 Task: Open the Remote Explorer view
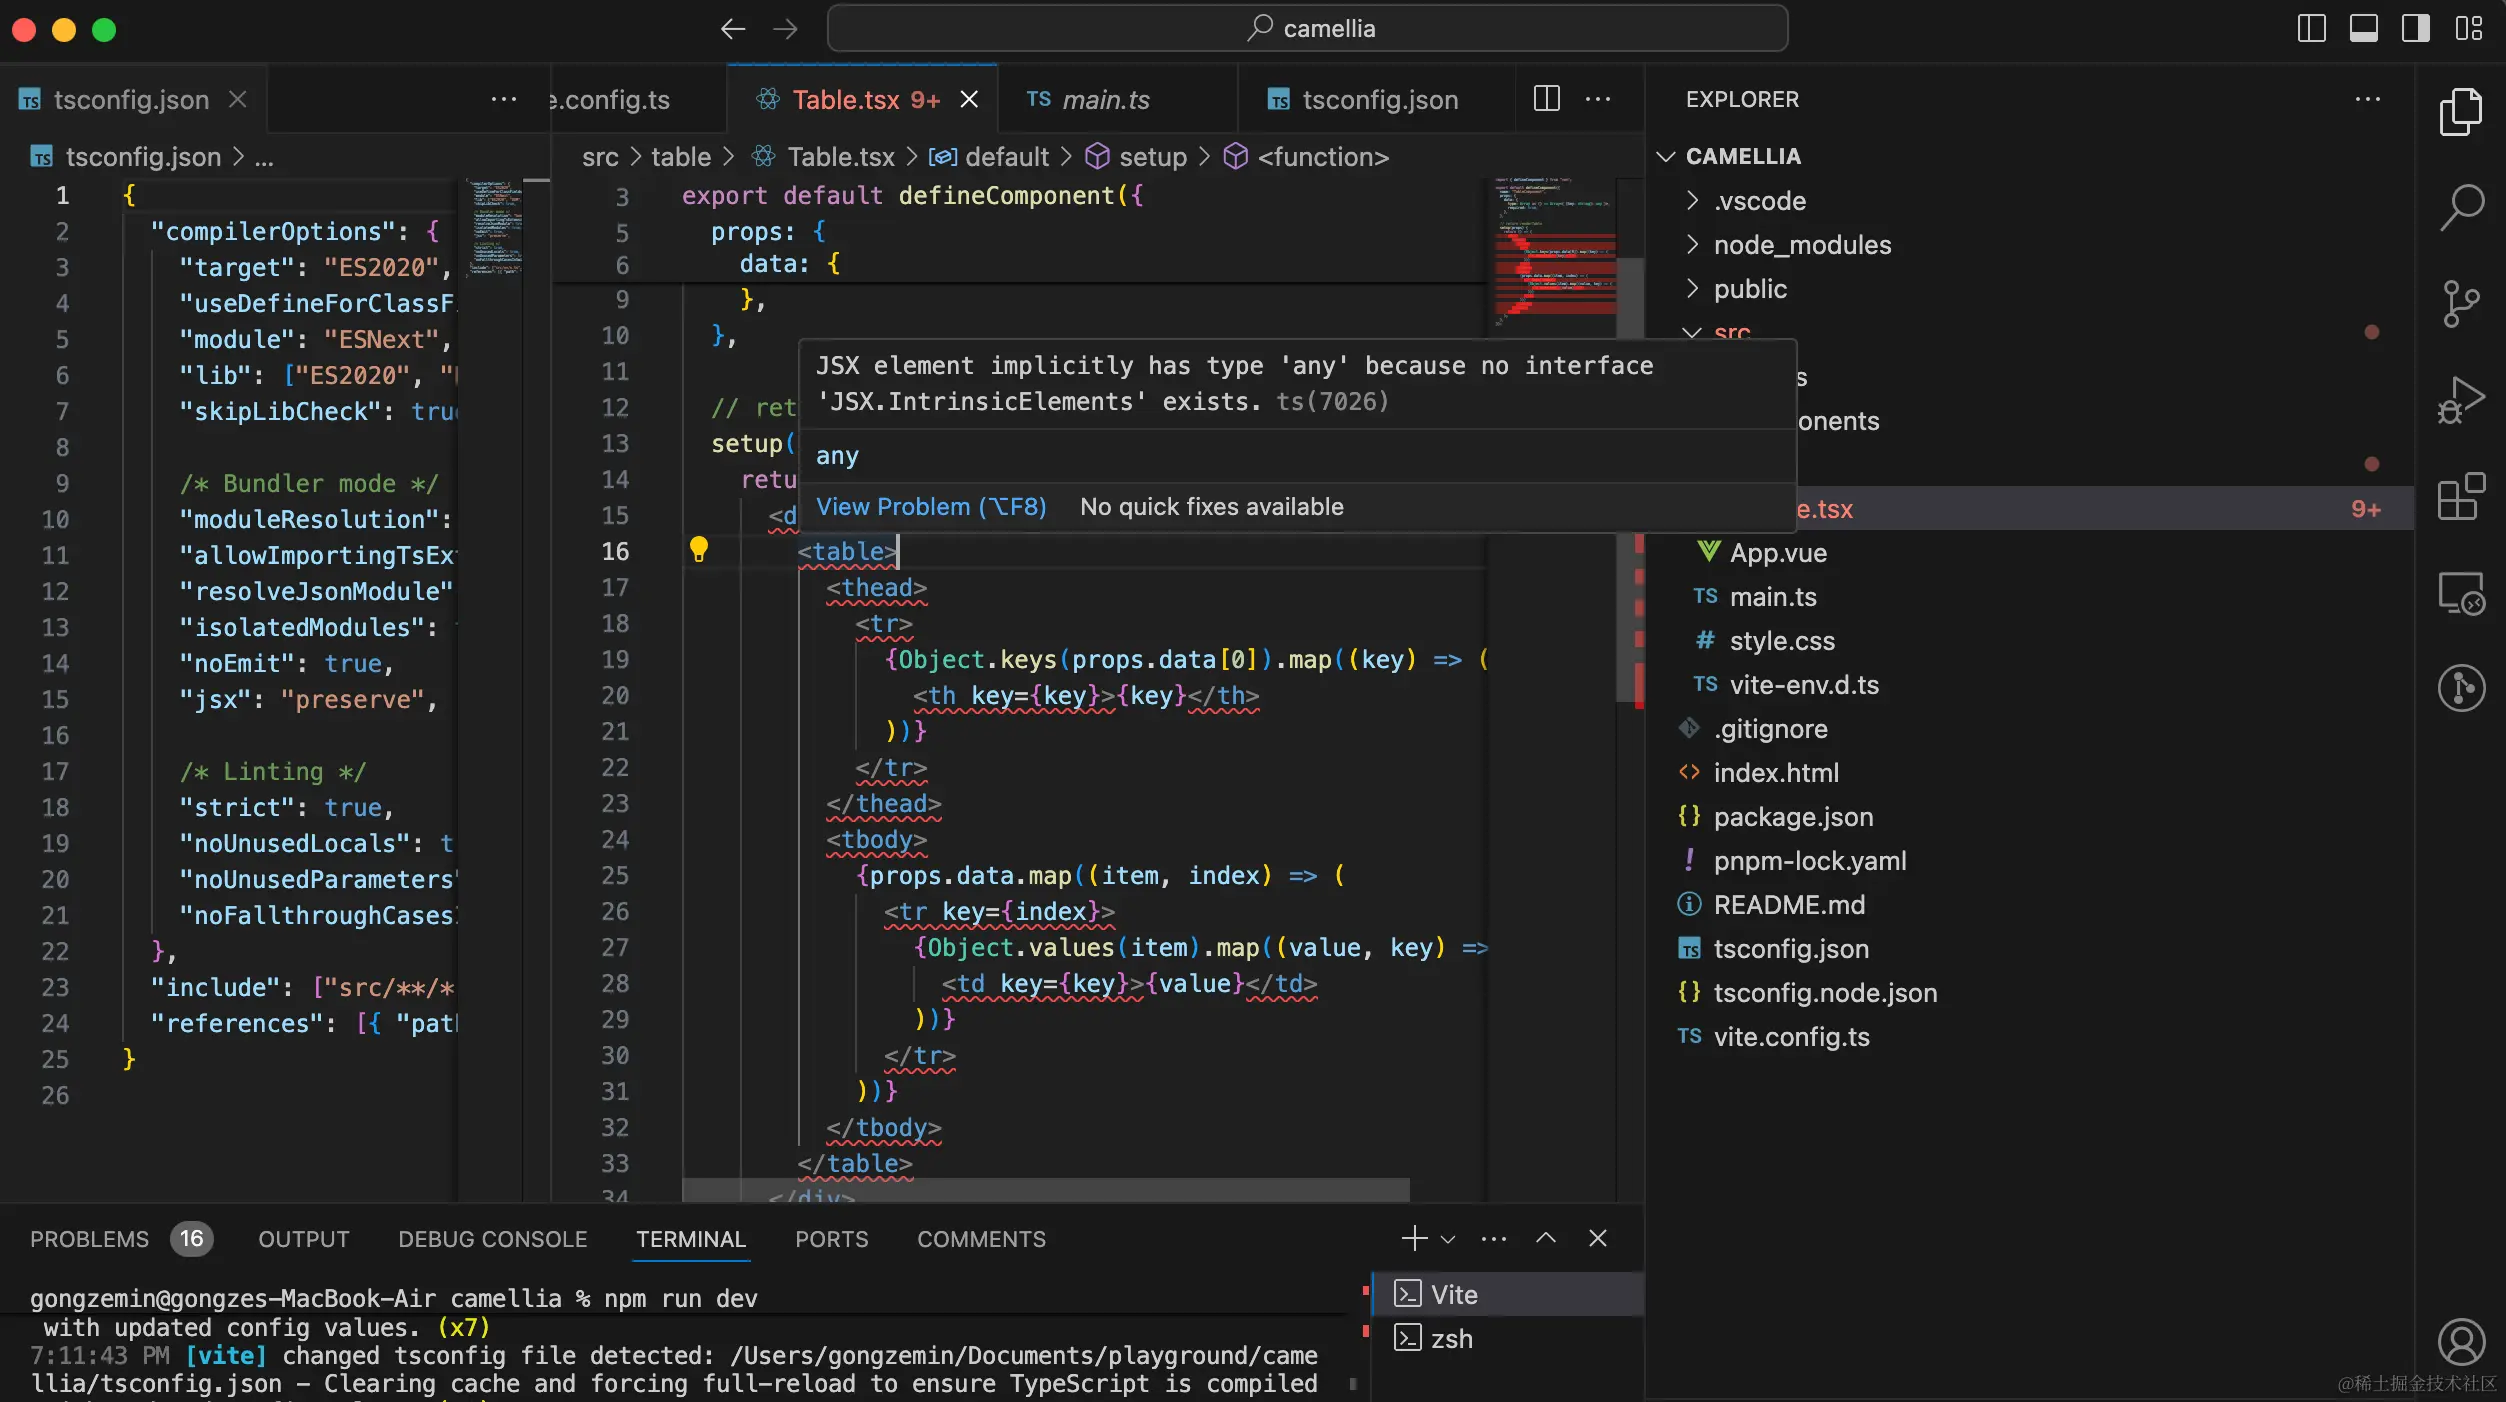tap(2460, 594)
